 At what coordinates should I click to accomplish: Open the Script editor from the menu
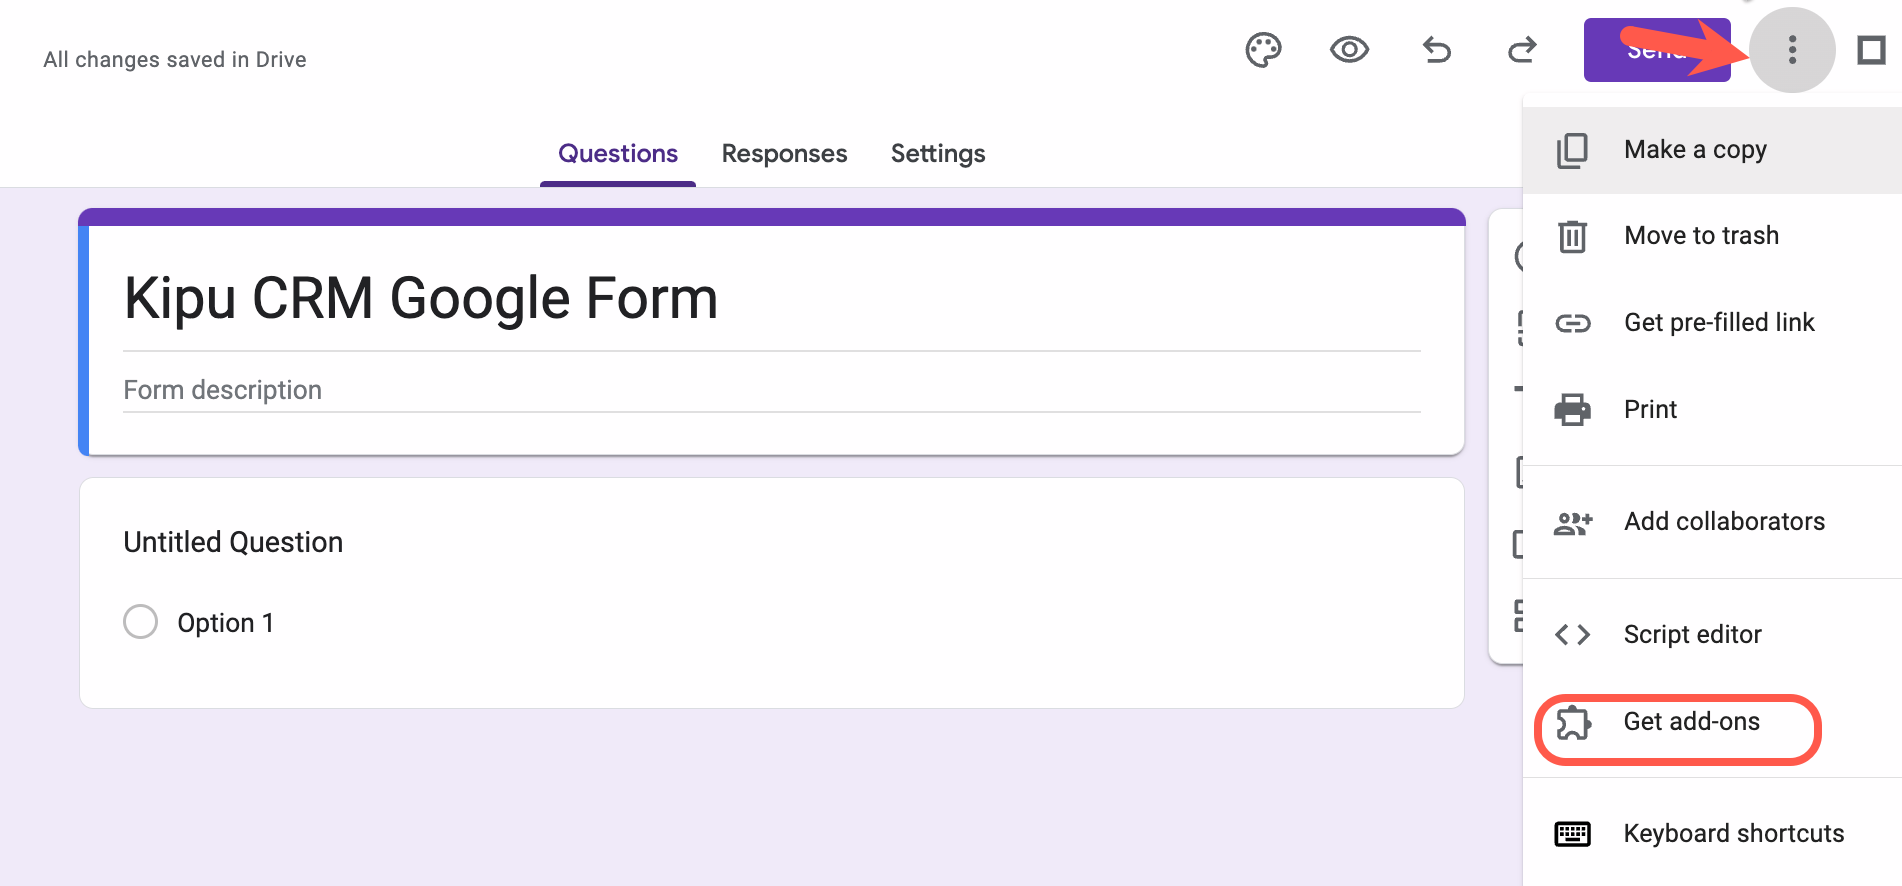coord(1692,634)
